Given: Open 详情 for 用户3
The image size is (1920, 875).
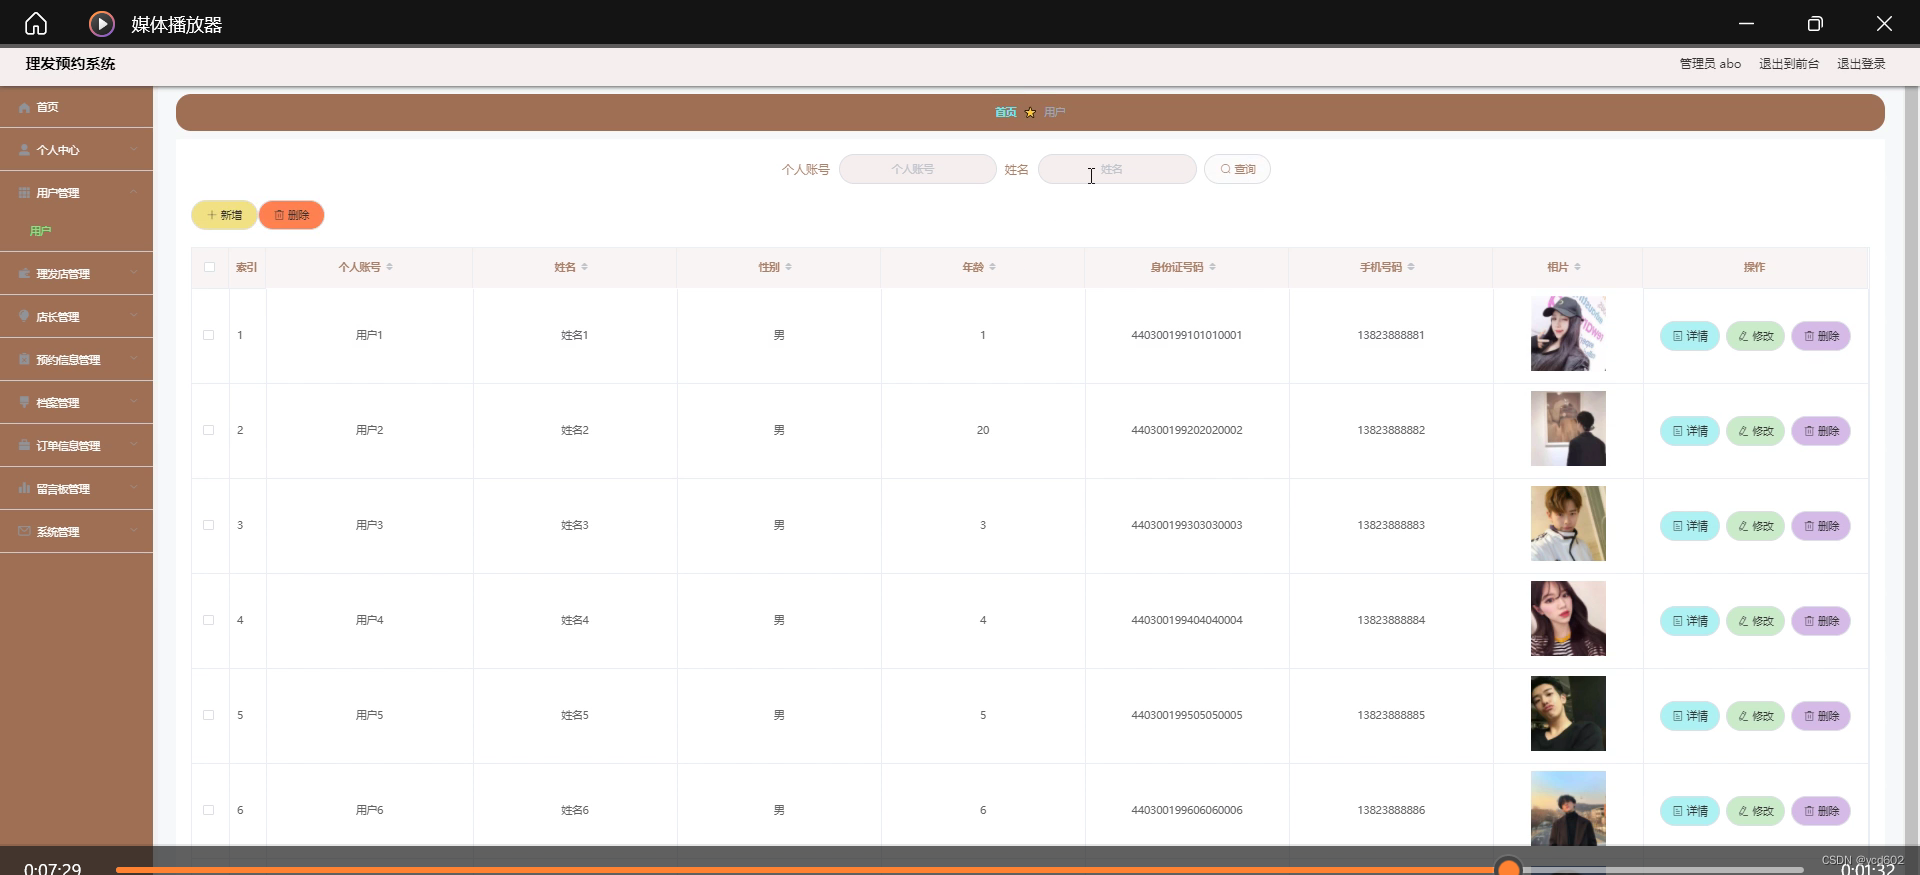Looking at the screenshot, I should [x=1690, y=526].
